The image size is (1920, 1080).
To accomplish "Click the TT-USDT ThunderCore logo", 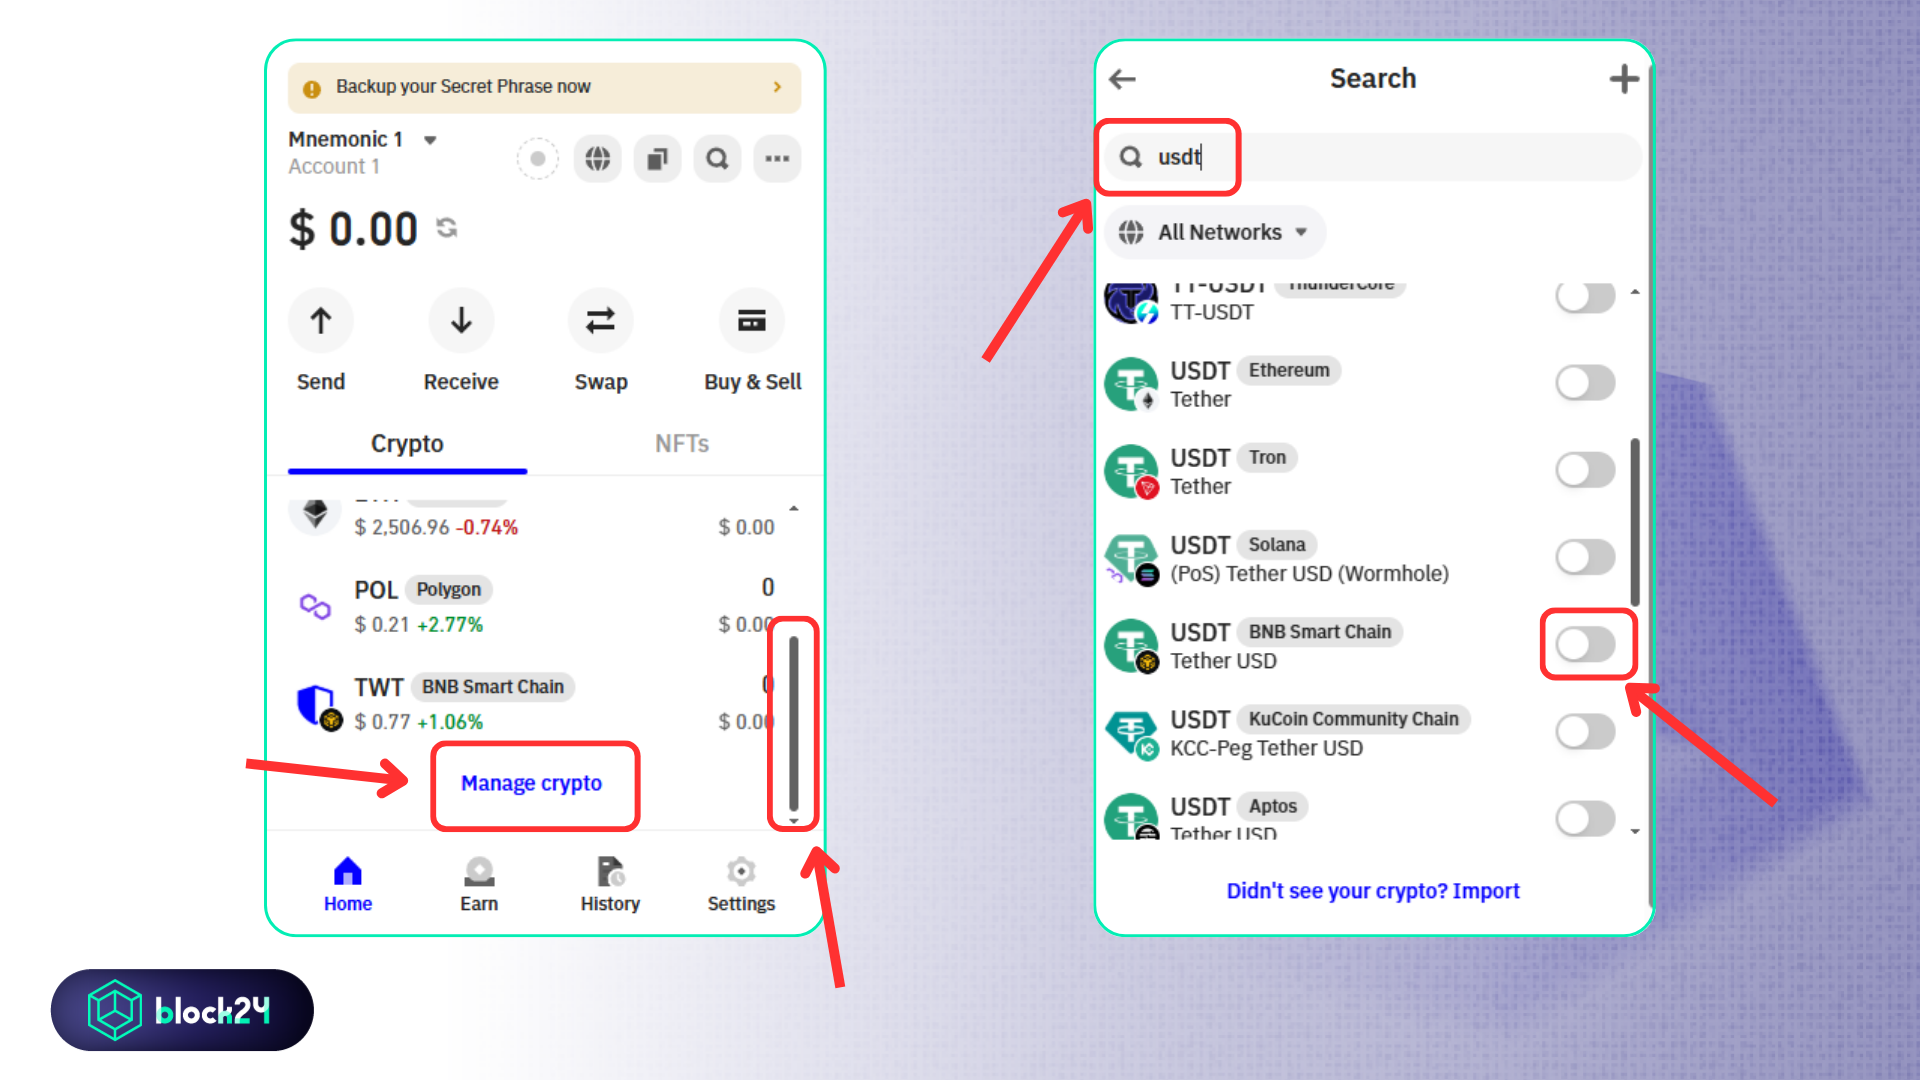I will click(1131, 303).
